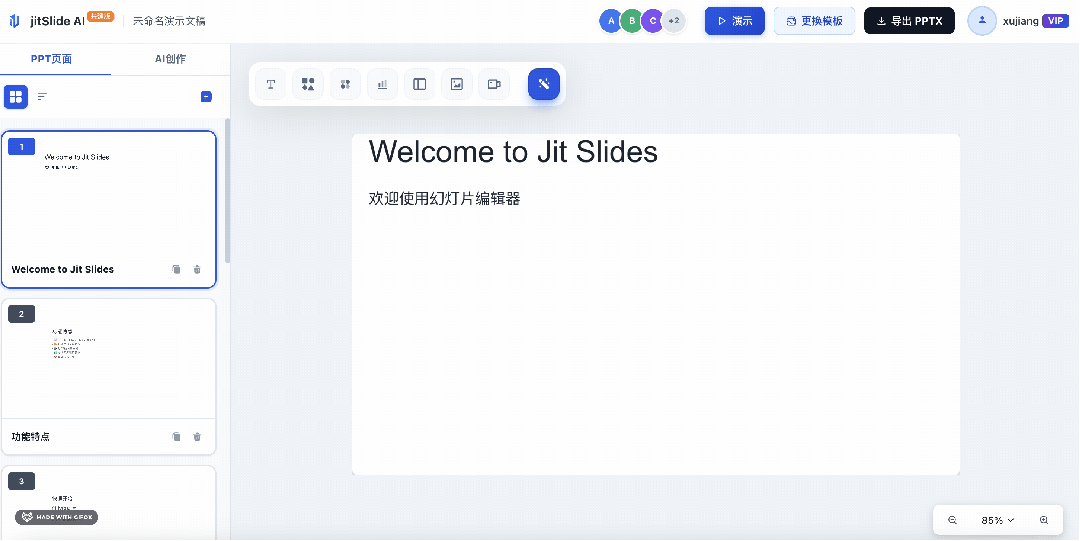The image size is (1080, 541).
Task: Click the zoom in magnifier
Action: (1044, 520)
